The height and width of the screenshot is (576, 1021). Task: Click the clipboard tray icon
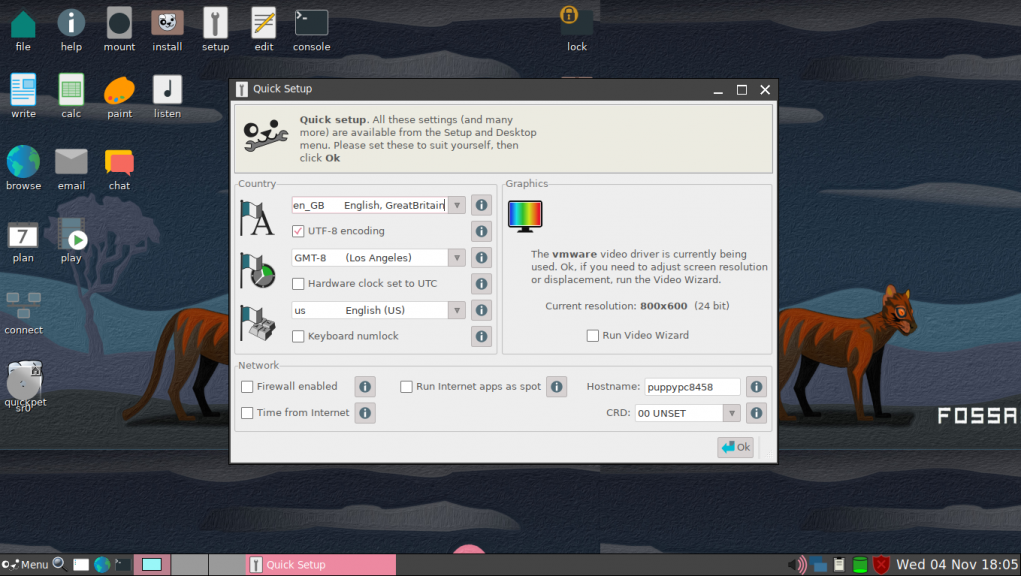(839, 564)
